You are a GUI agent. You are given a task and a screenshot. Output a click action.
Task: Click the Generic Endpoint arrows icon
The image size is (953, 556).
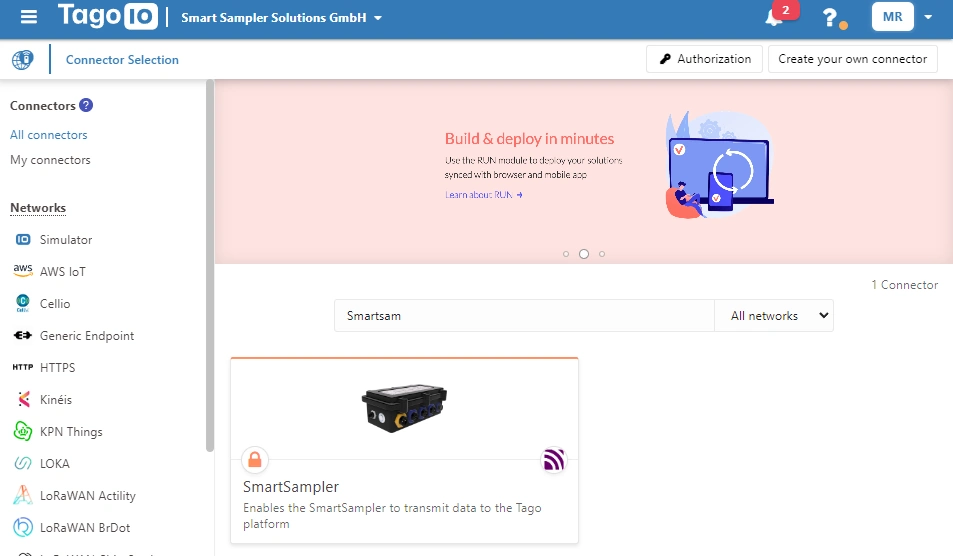point(22,335)
